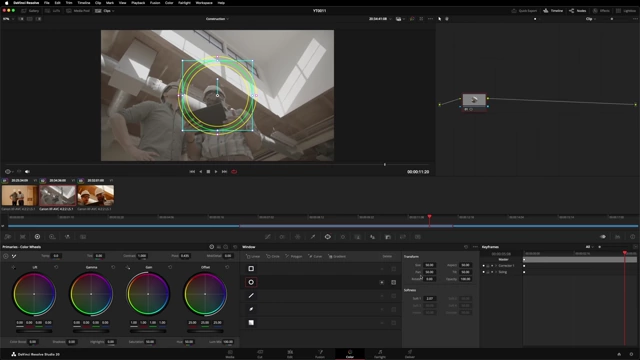This screenshot has width=640, height=360.
Task: Pick white point beside Gain
Action: tap(128, 267)
